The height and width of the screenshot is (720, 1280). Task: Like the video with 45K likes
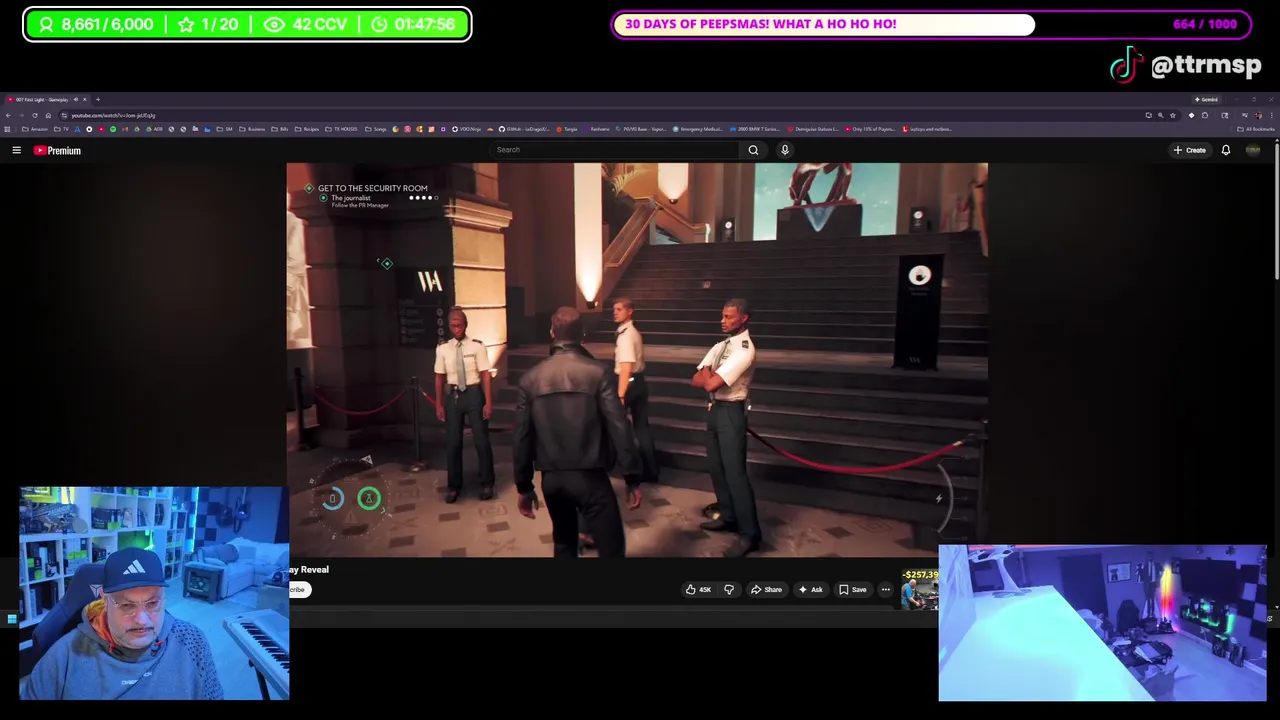coord(698,590)
